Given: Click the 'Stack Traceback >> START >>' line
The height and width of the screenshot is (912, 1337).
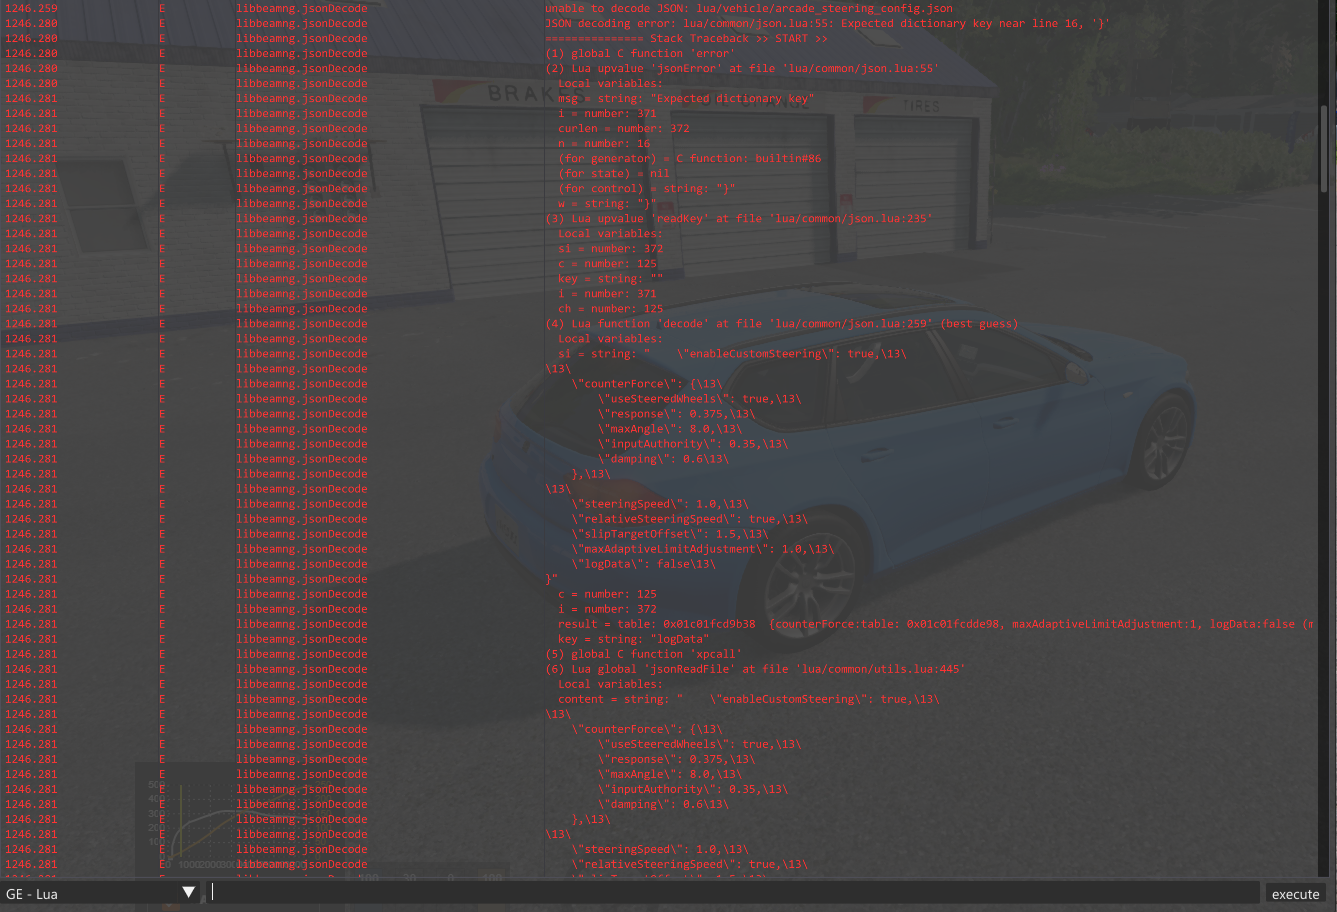Looking at the screenshot, I should pyautogui.click(x=686, y=38).
